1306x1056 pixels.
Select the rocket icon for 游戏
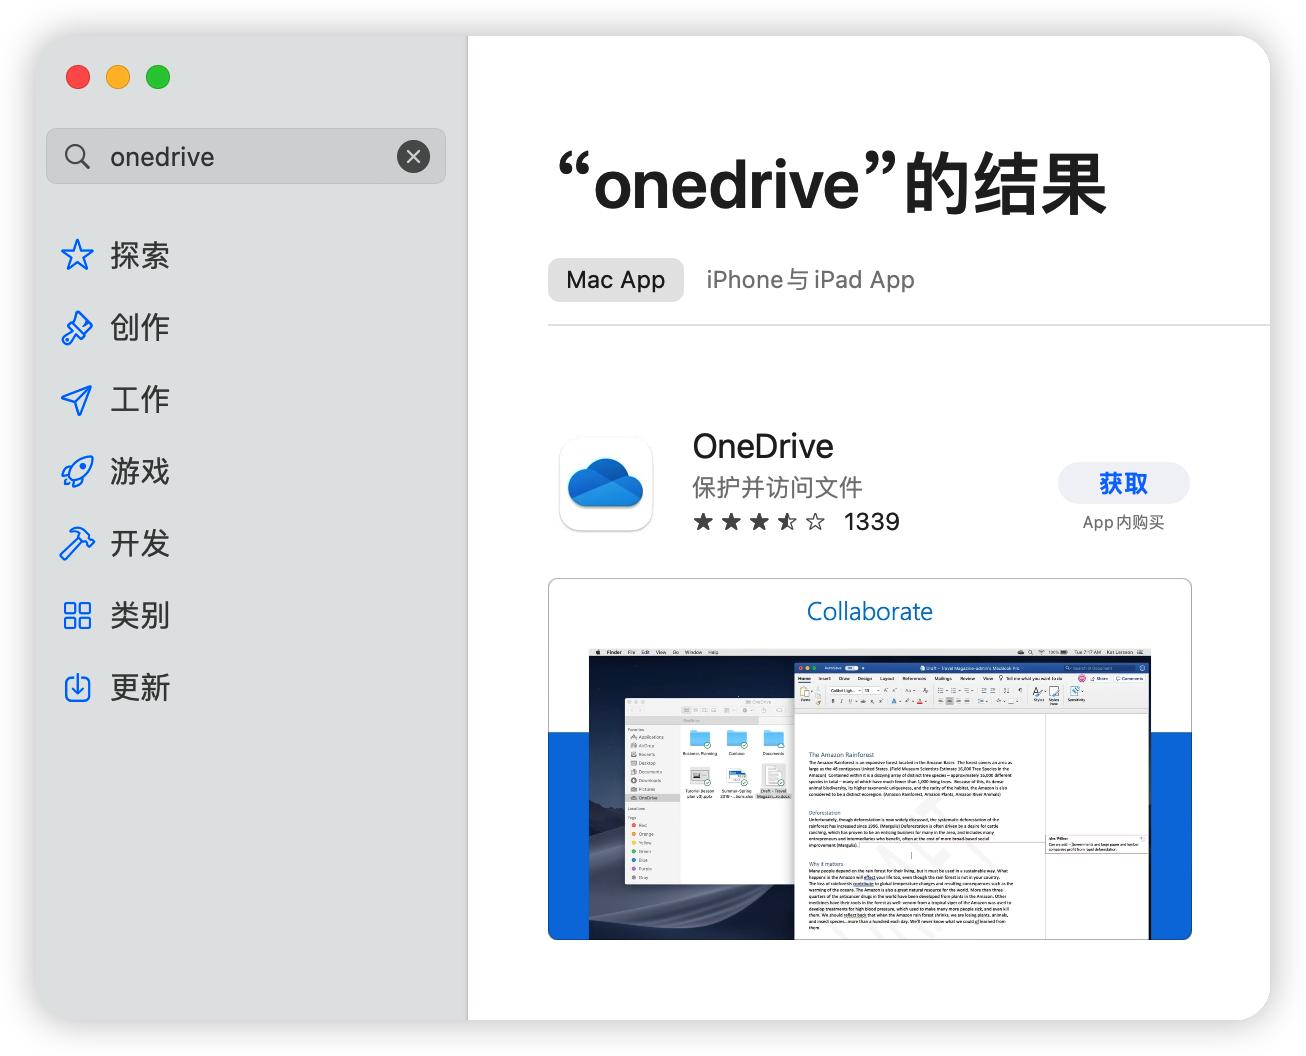77,471
